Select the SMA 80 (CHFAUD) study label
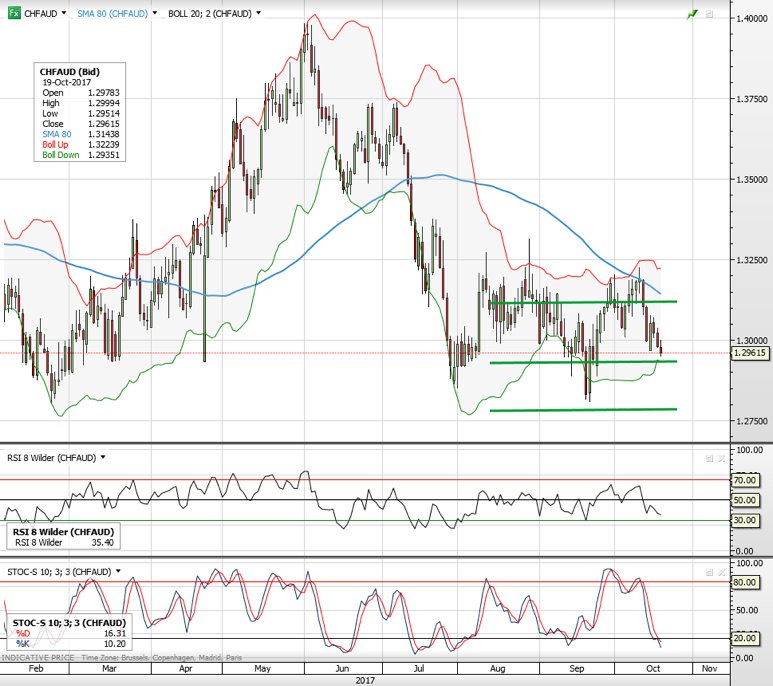This screenshot has width=773, height=686. tap(112, 14)
